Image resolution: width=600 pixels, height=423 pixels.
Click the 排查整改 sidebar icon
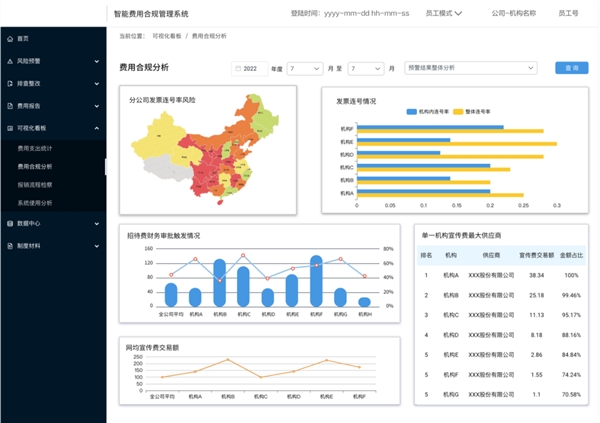[9, 84]
